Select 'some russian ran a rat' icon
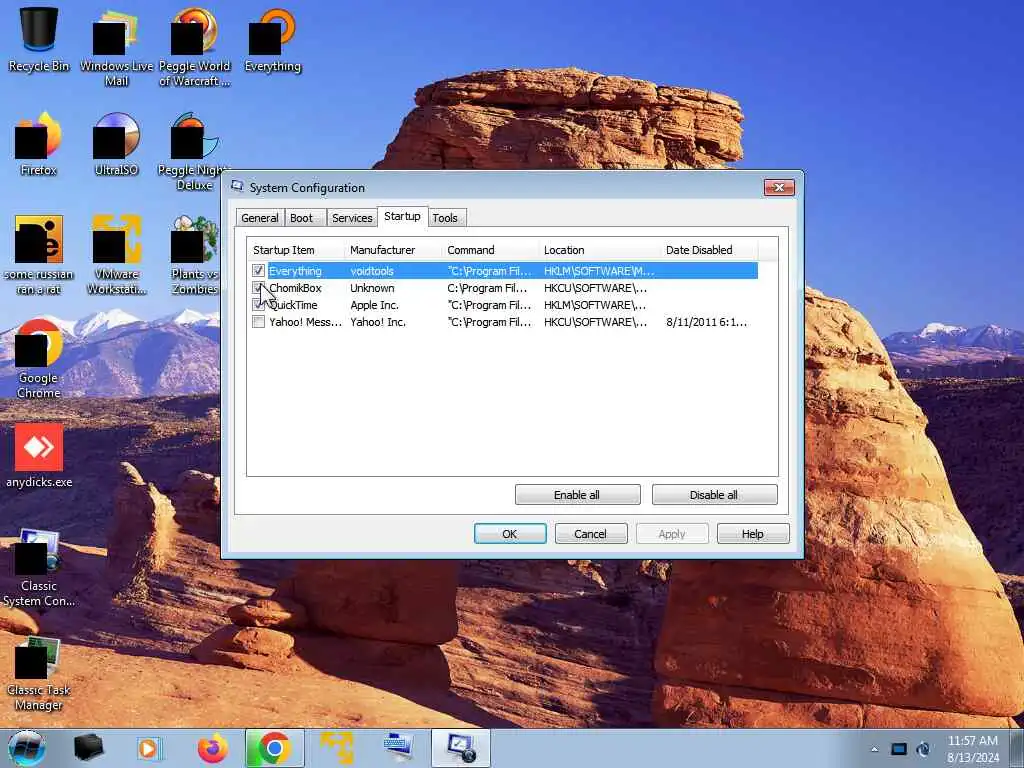Image resolution: width=1024 pixels, height=768 pixels. pos(39,255)
